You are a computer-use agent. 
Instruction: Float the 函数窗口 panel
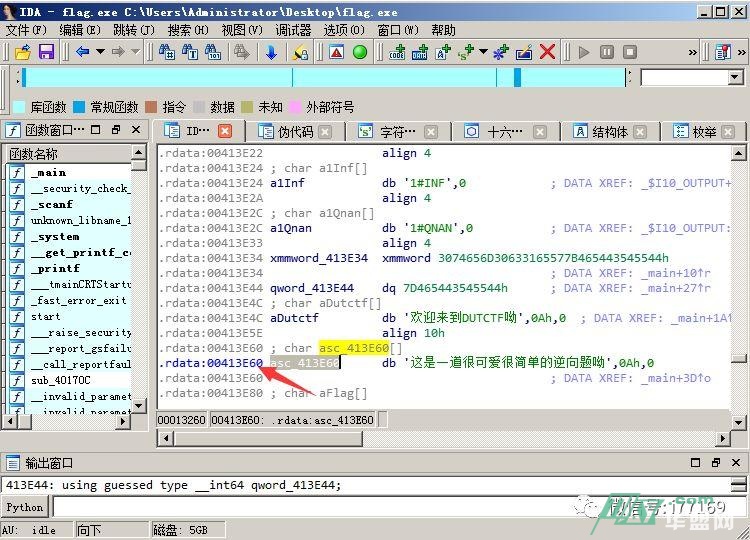pos(116,129)
